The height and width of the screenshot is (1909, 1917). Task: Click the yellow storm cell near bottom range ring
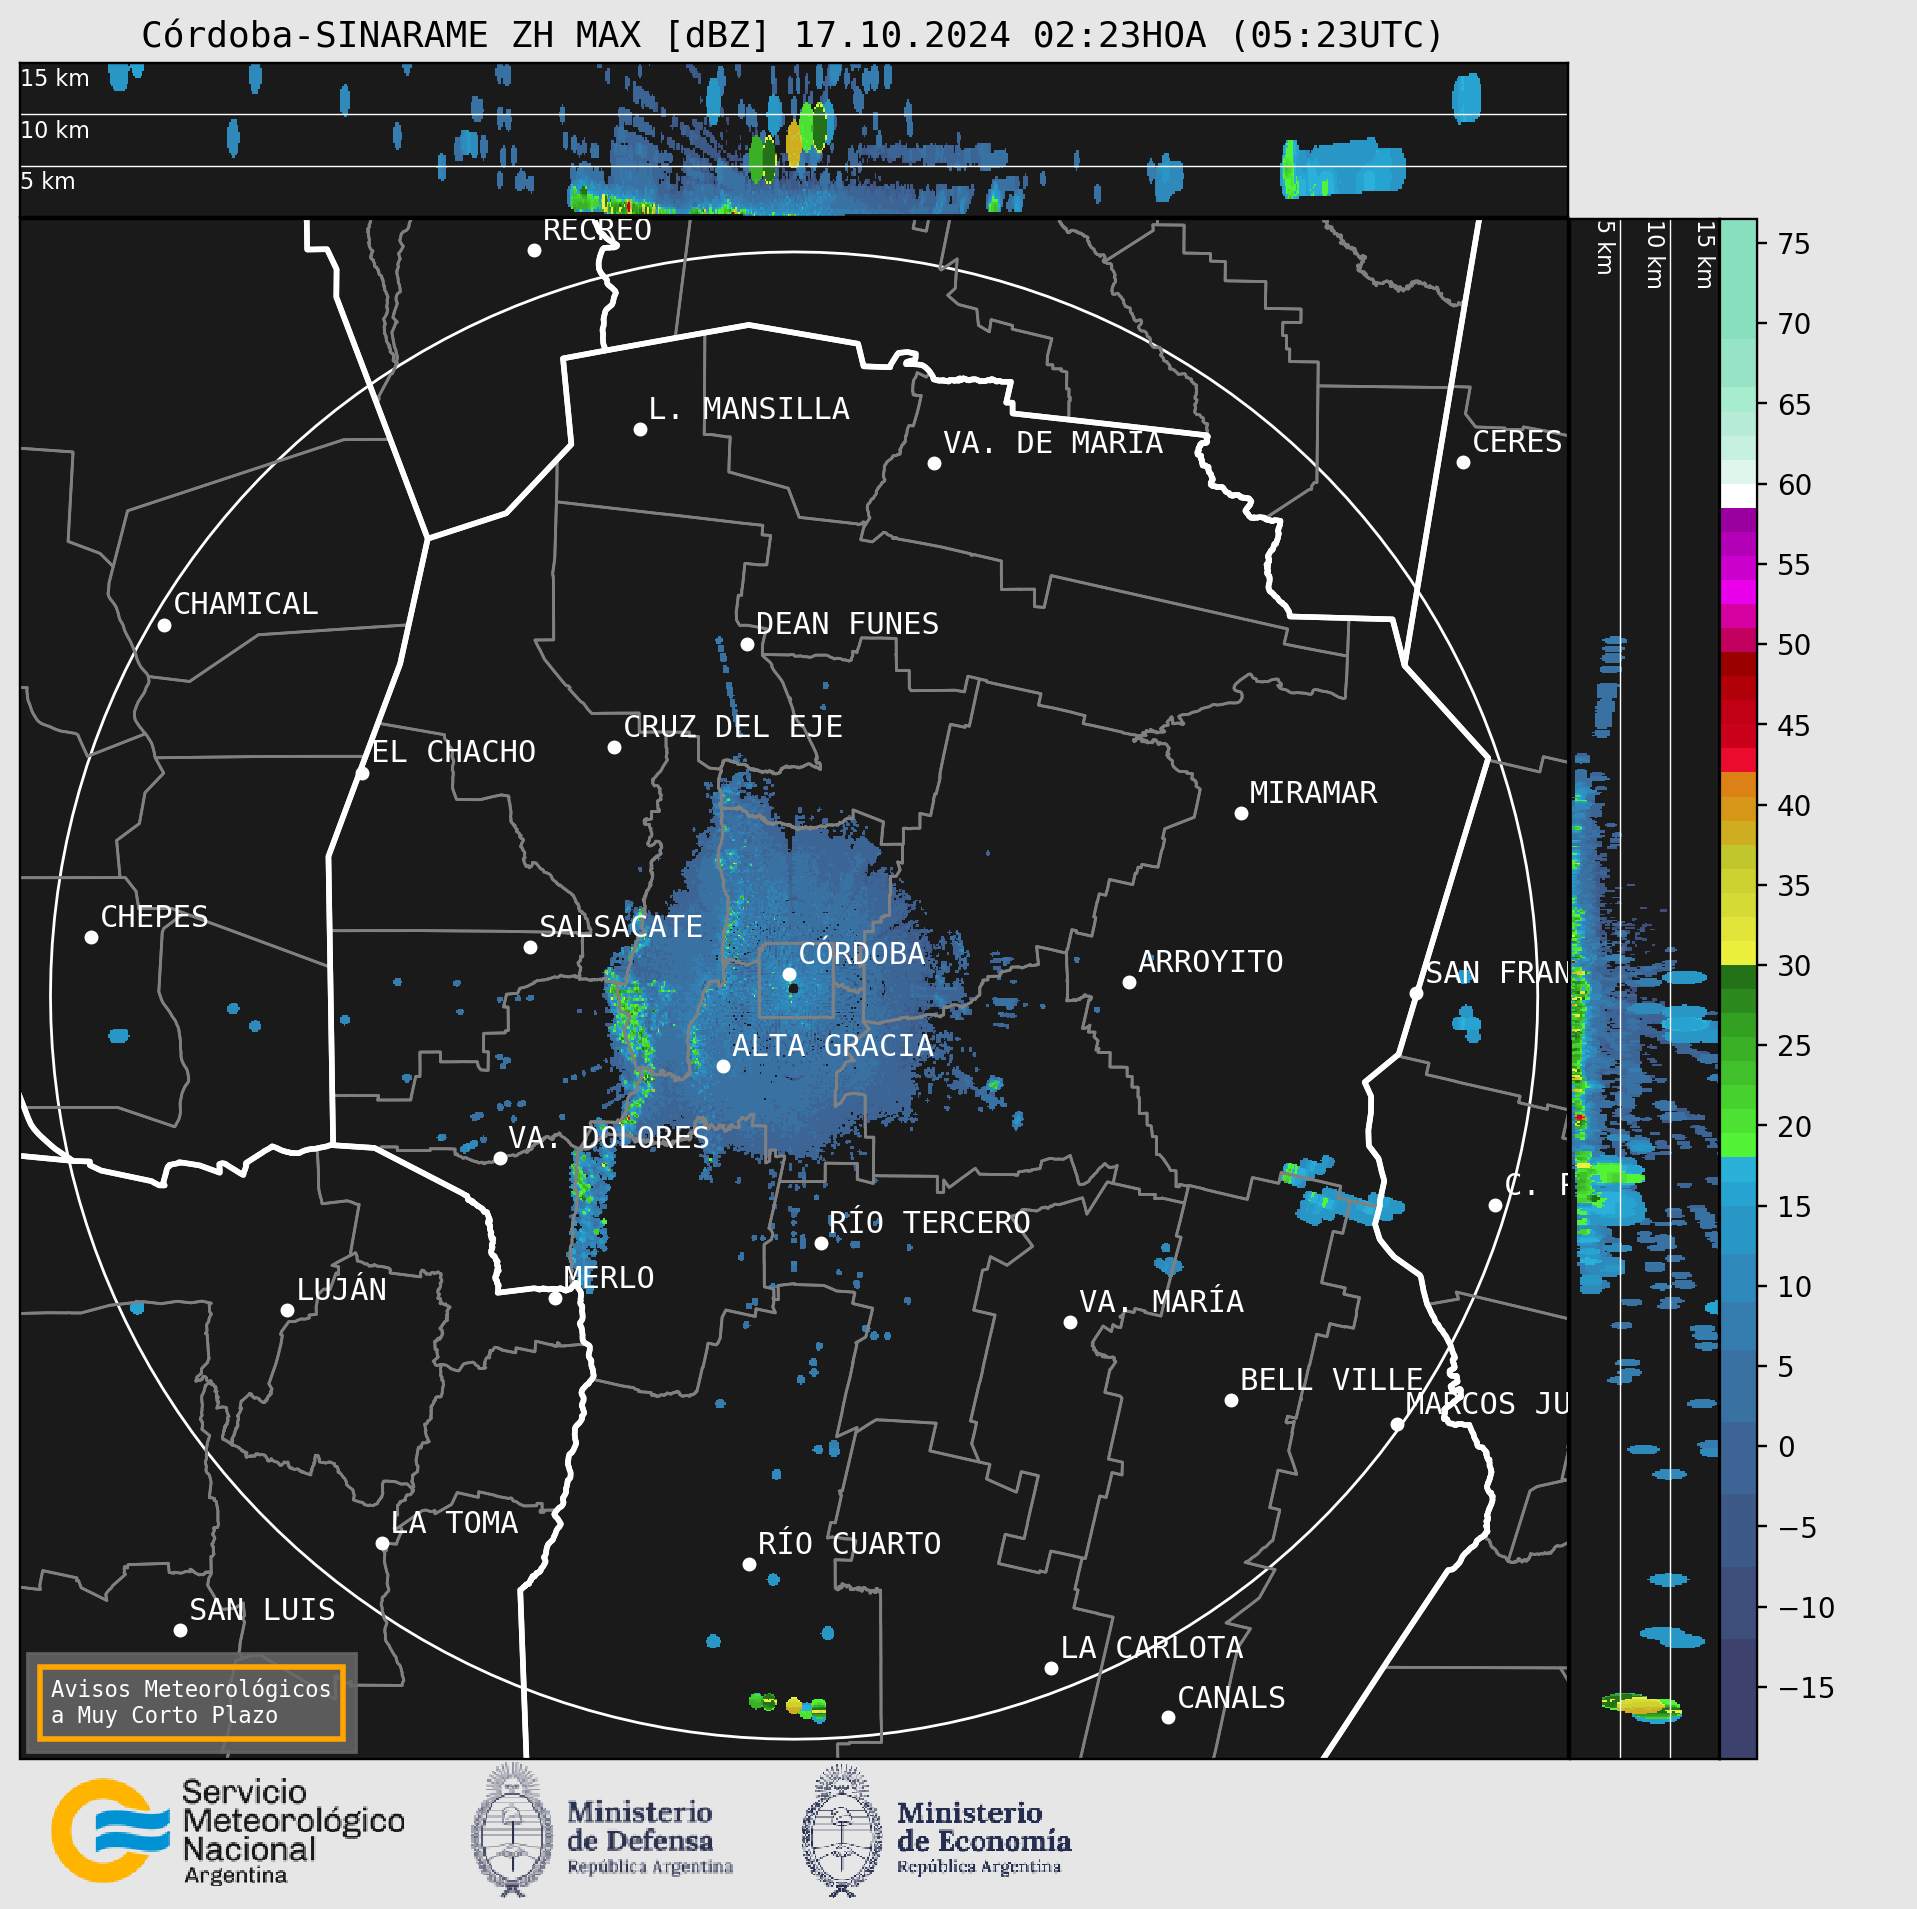point(794,1705)
